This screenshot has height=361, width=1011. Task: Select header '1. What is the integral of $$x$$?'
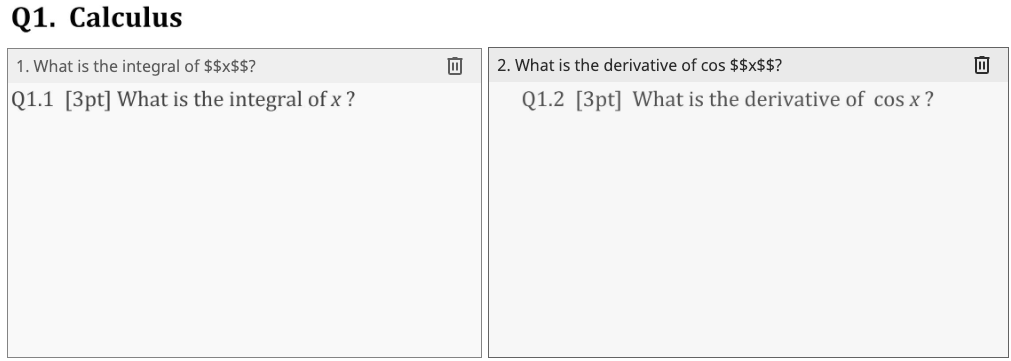[135, 66]
